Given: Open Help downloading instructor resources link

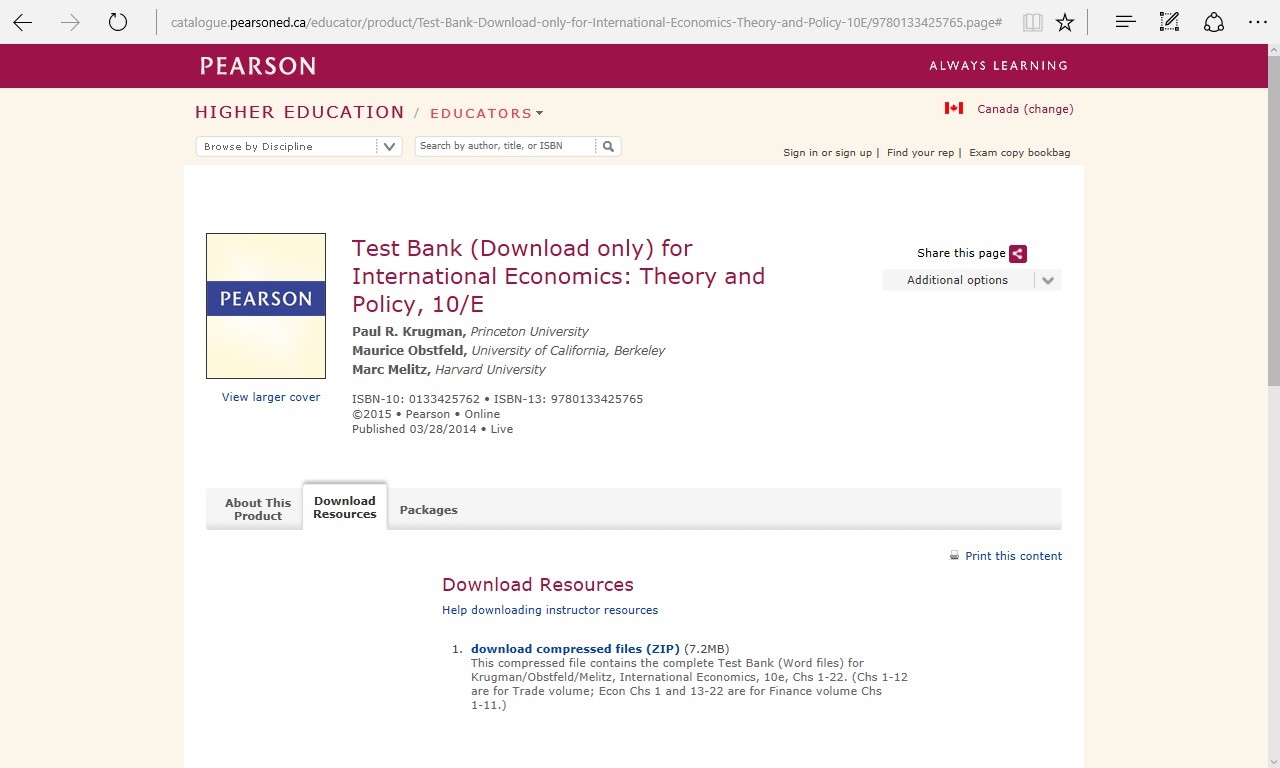Looking at the screenshot, I should [550, 610].
